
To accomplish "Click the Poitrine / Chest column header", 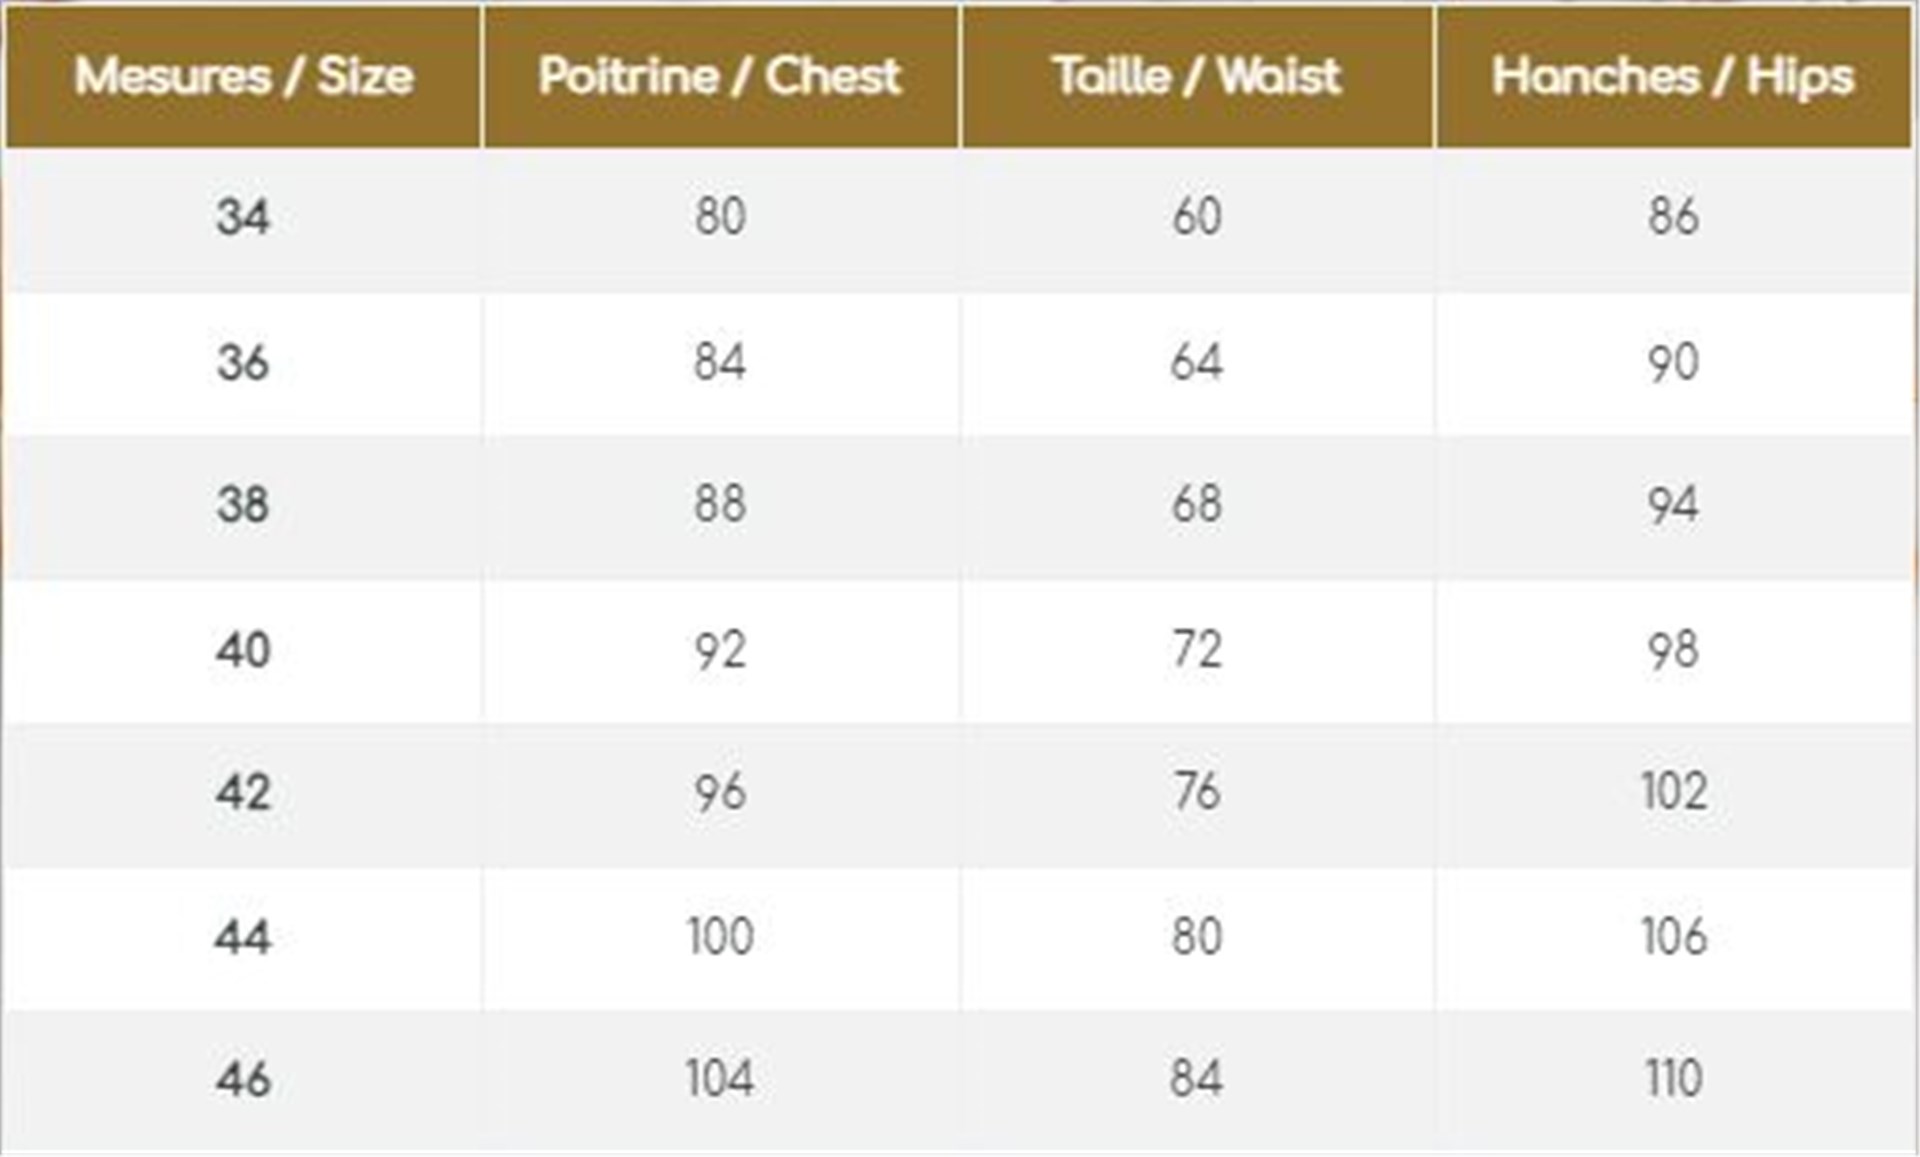I will (x=720, y=76).
